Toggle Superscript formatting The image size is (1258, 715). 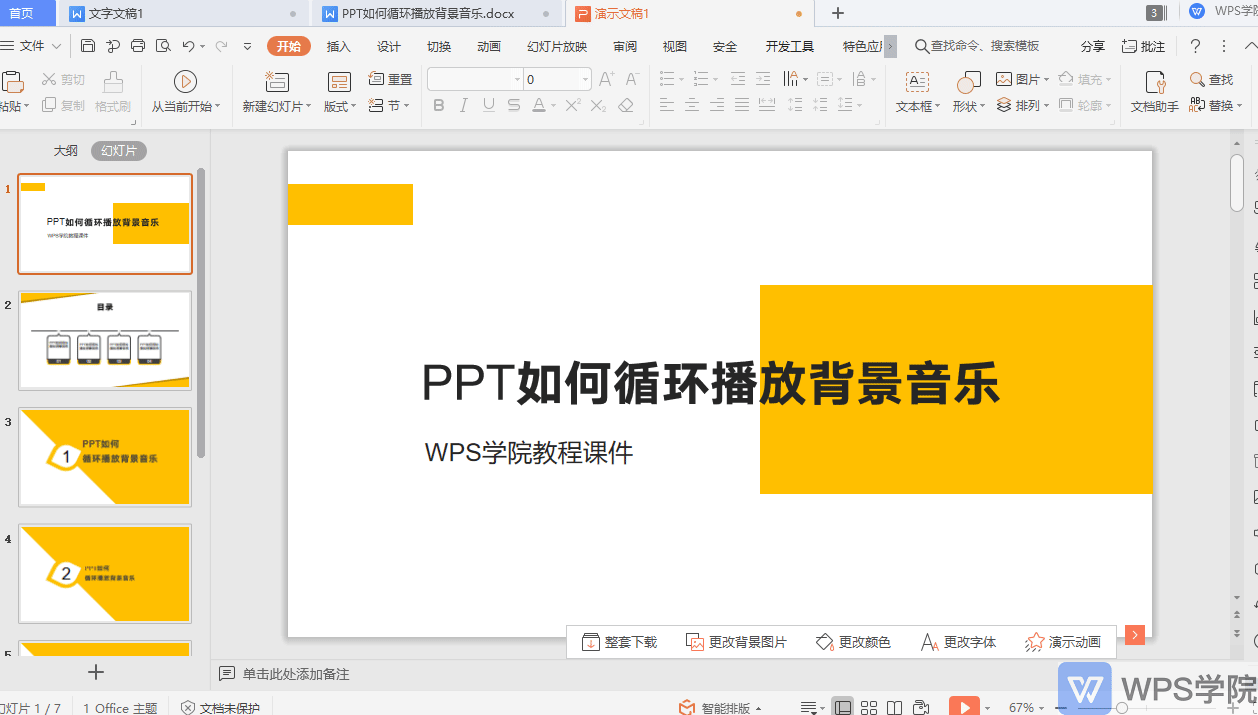click(573, 105)
